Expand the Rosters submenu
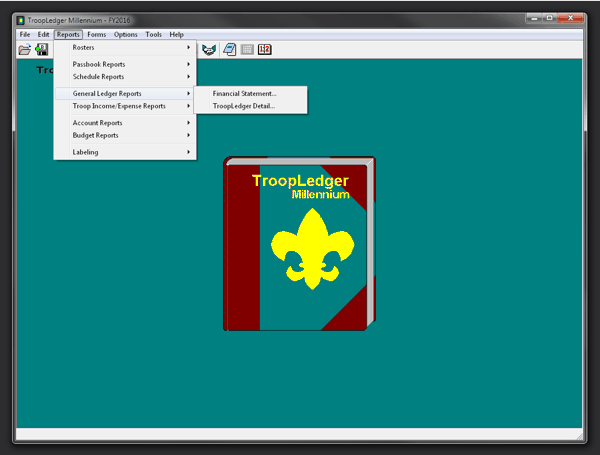This screenshot has height=455, width=600. (x=125, y=47)
